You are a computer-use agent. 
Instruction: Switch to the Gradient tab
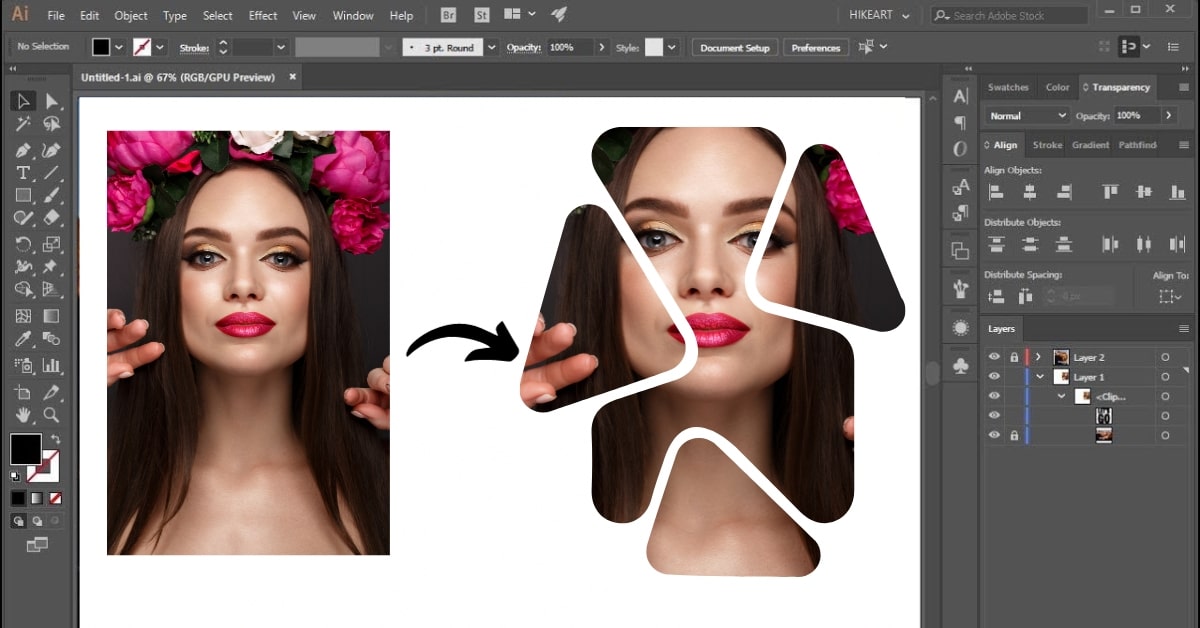pos(1090,145)
